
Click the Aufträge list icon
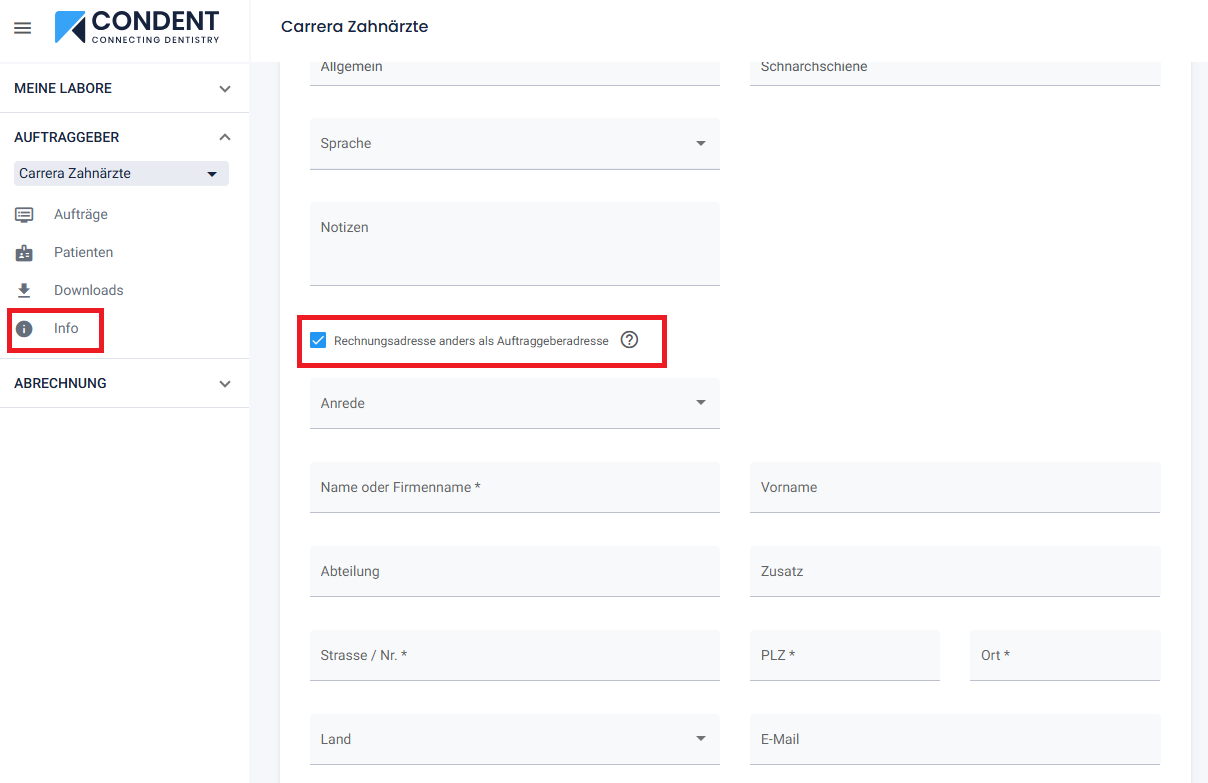coord(24,214)
